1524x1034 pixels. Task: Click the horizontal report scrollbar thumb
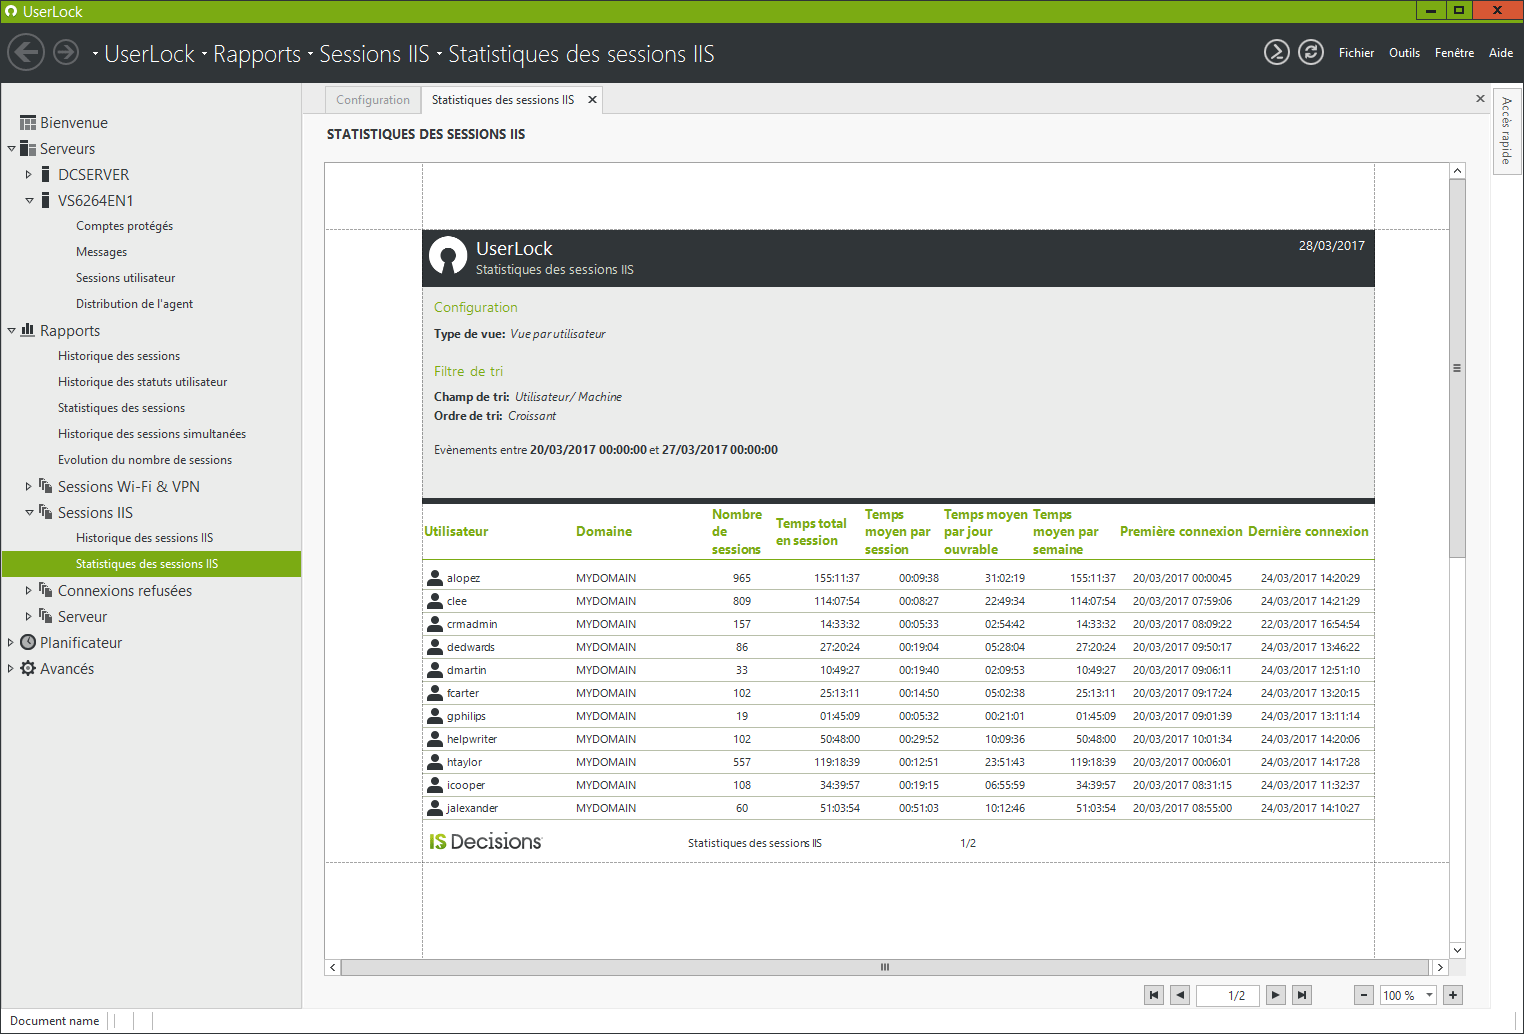click(885, 967)
